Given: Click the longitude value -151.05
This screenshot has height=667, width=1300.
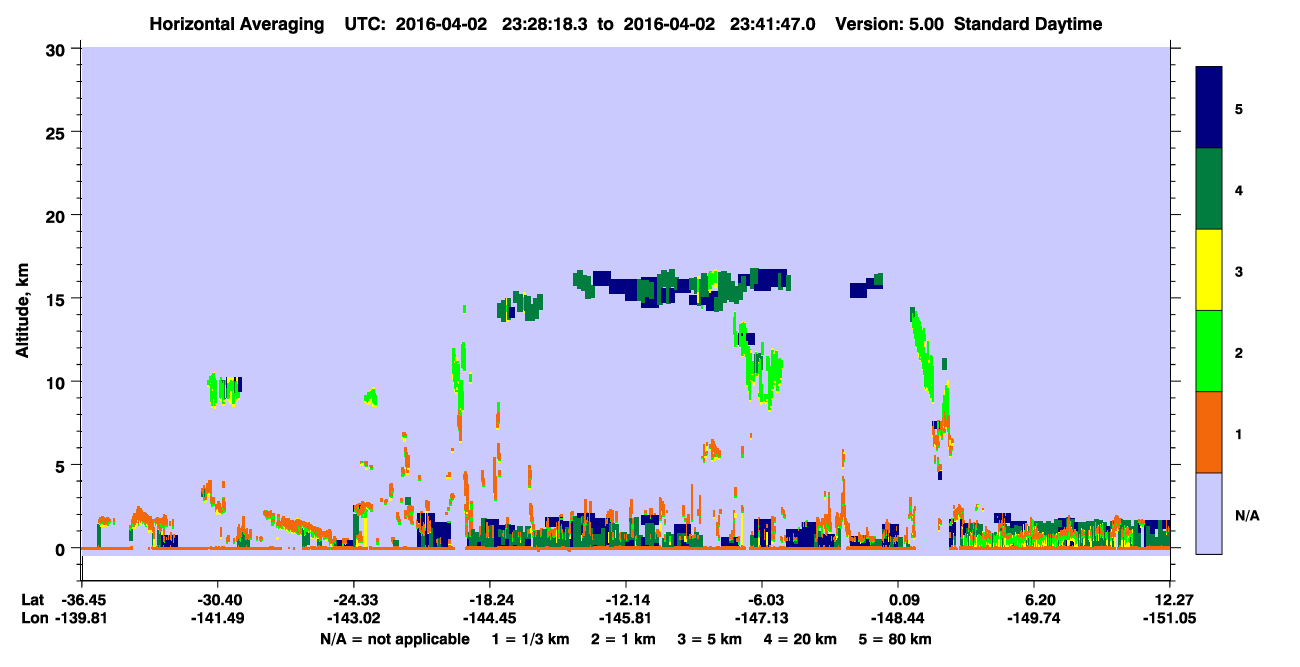Looking at the screenshot, I should click(x=1170, y=617).
